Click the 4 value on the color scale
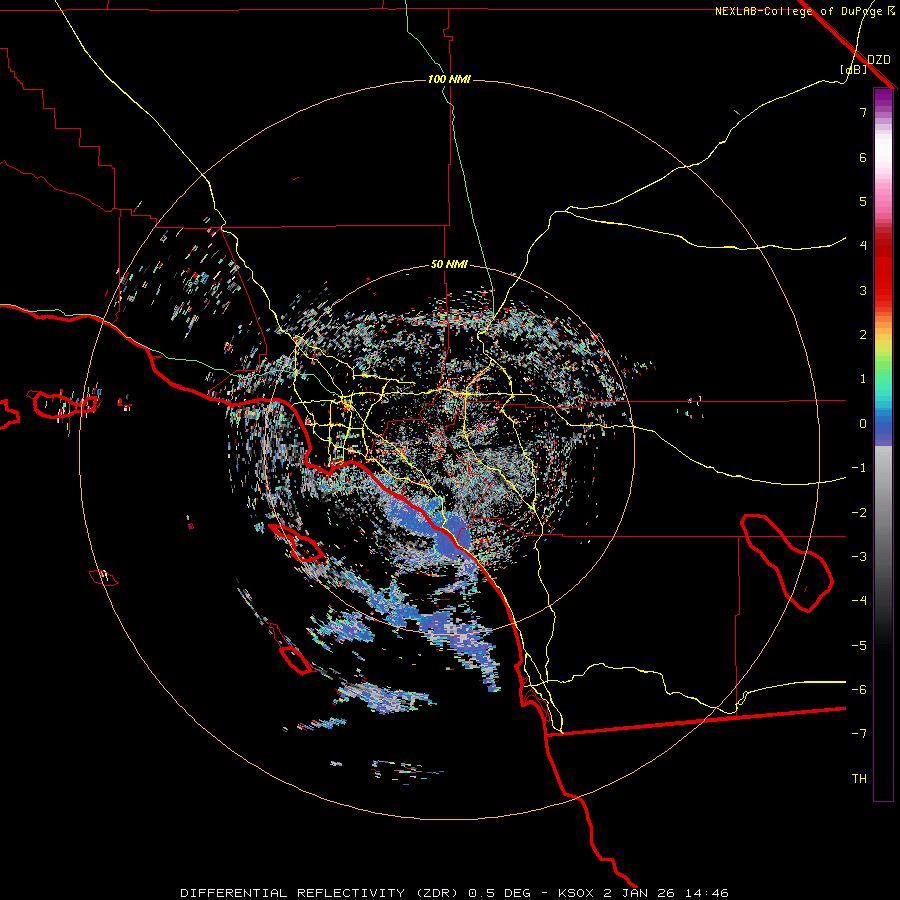Screen dimensions: 900x900 [863, 245]
